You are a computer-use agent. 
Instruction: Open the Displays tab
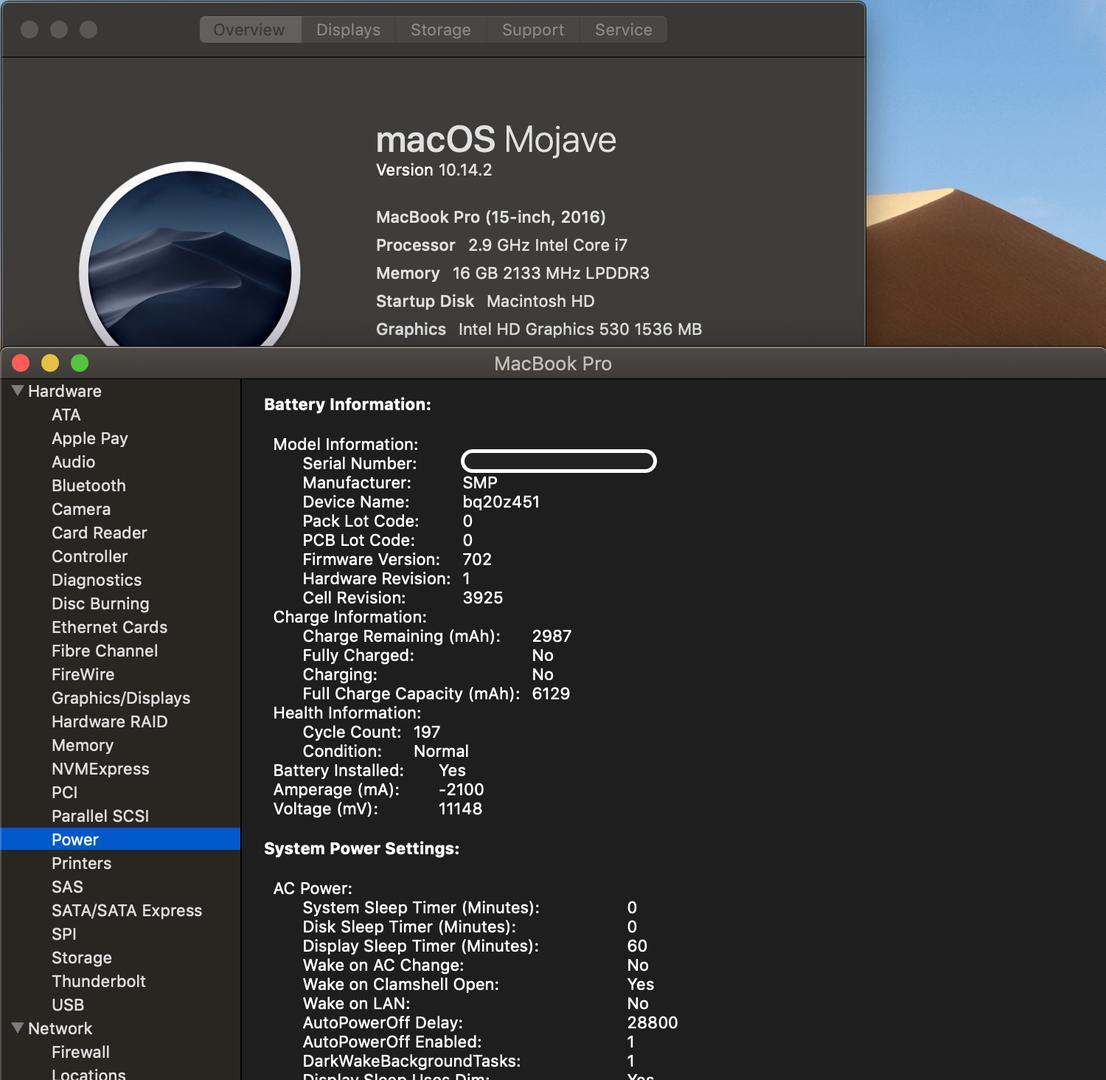(x=348, y=30)
